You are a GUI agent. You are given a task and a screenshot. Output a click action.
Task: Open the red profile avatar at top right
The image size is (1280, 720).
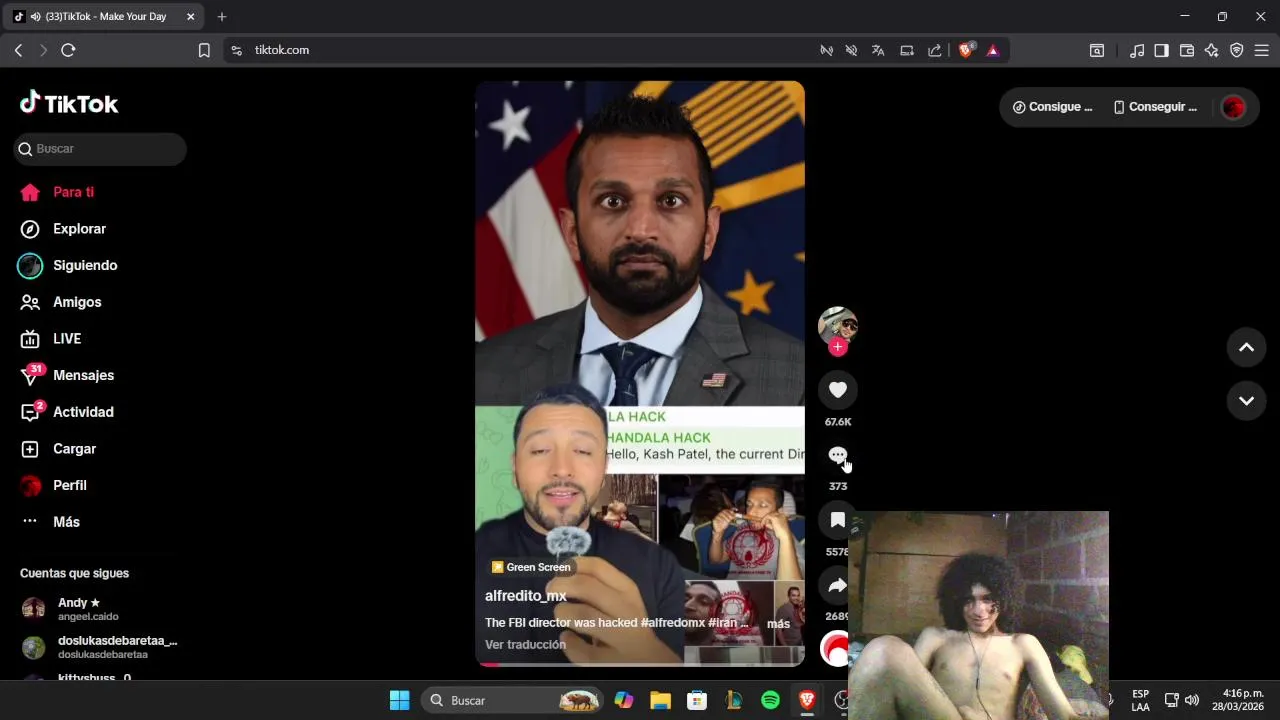[1233, 107]
